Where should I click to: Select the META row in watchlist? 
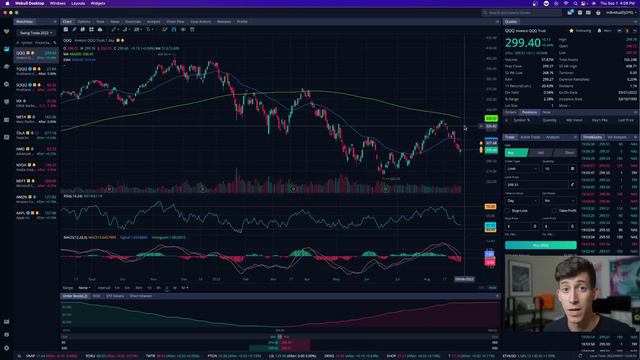pos(36,119)
